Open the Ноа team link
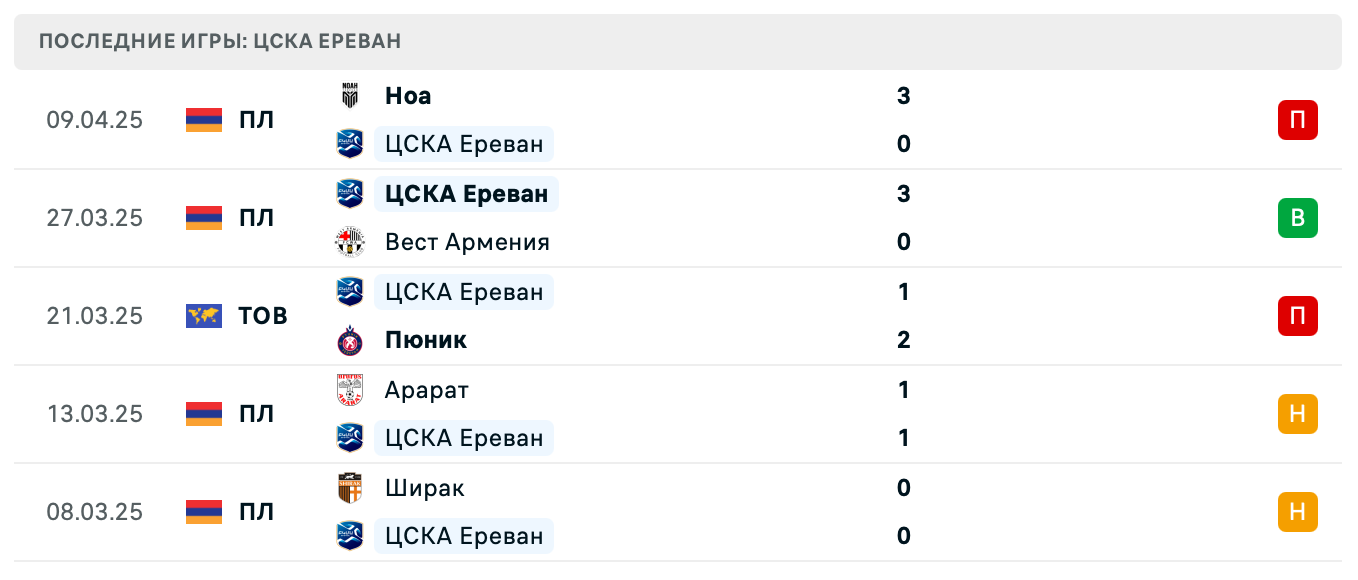This screenshot has width=1358, height=580. 408,96
